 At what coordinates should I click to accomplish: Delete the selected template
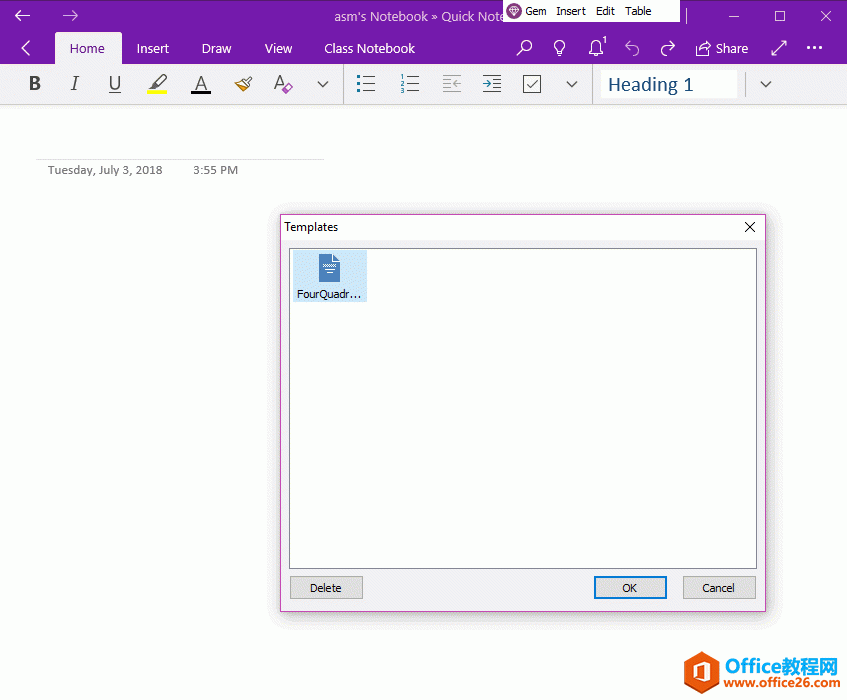pyautogui.click(x=326, y=587)
